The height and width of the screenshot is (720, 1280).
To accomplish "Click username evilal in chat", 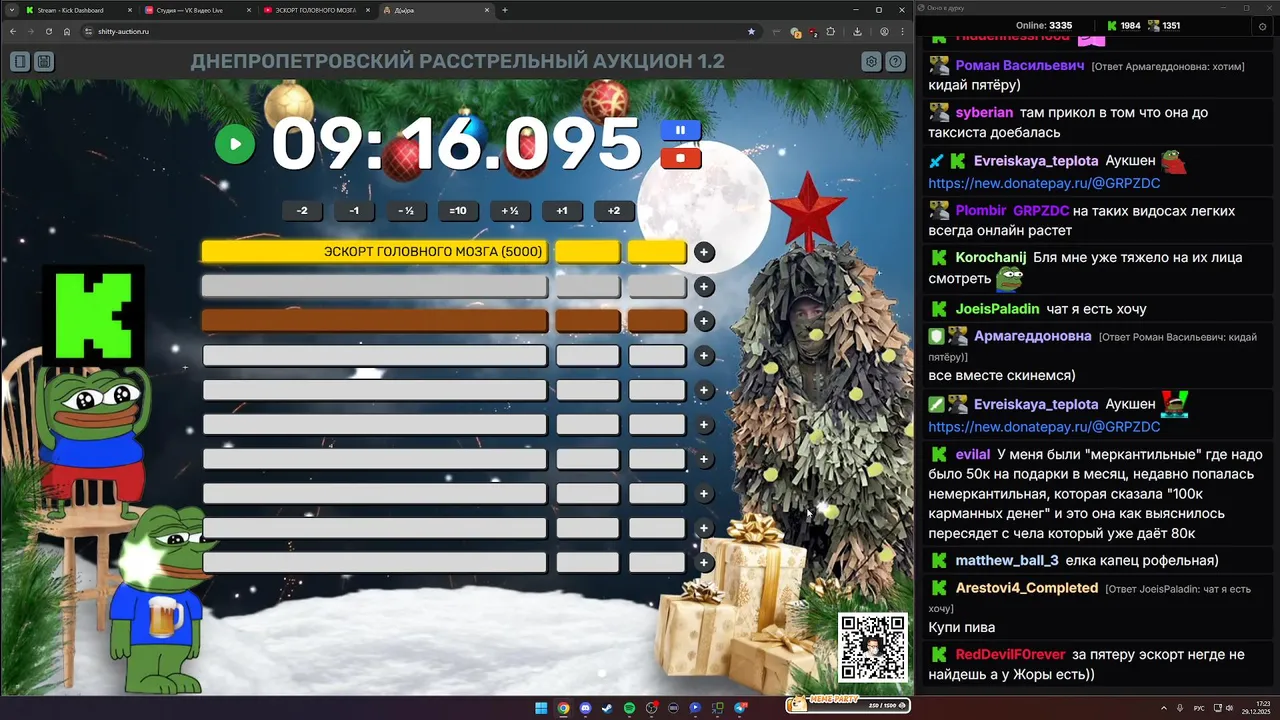I will [973, 454].
